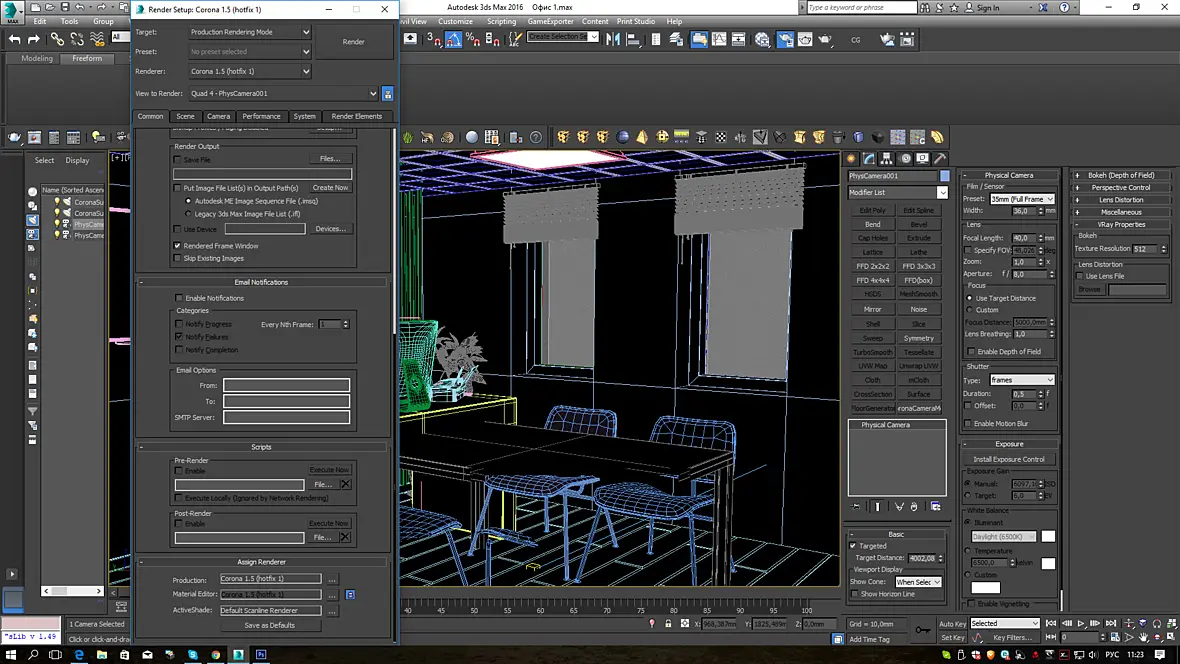
Task: Click the Render Production teapot icon
Action: (825, 39)
